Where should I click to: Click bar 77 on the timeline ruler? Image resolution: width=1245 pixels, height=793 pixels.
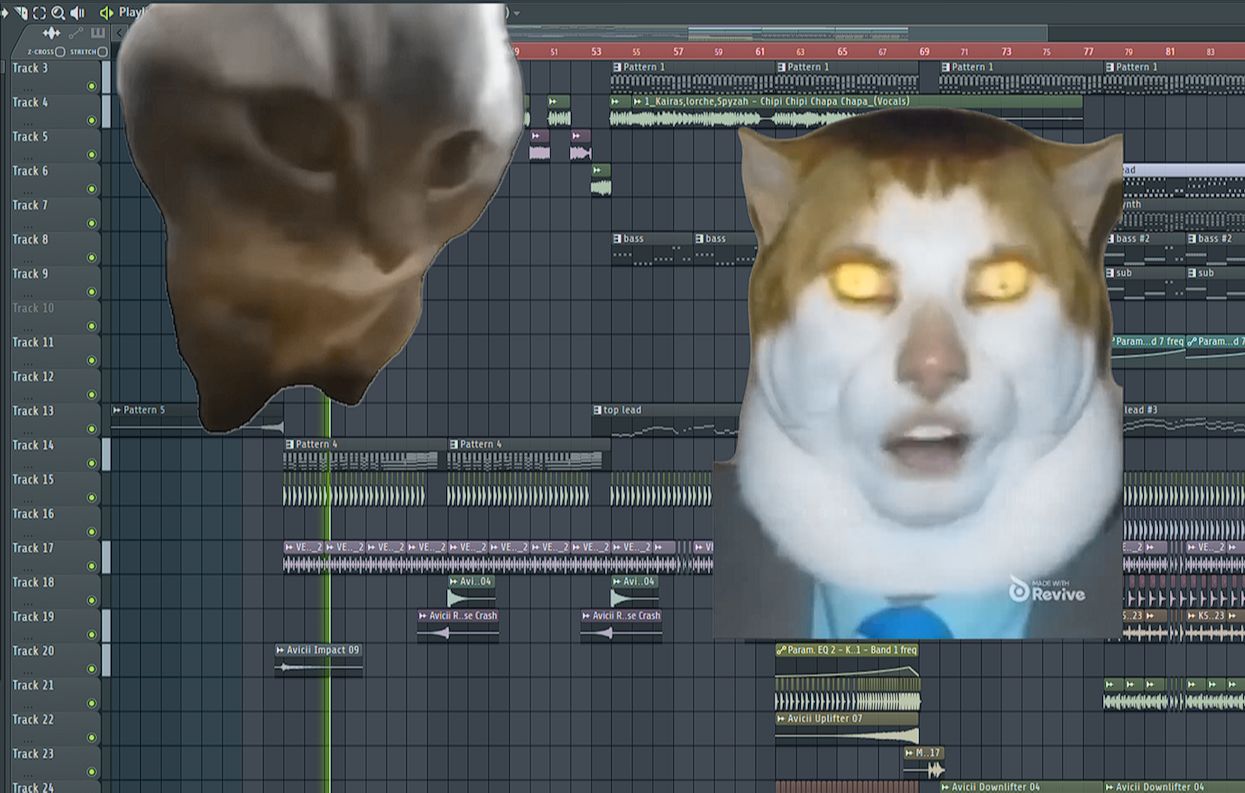pyautogui.click(x=1088, y=51)
